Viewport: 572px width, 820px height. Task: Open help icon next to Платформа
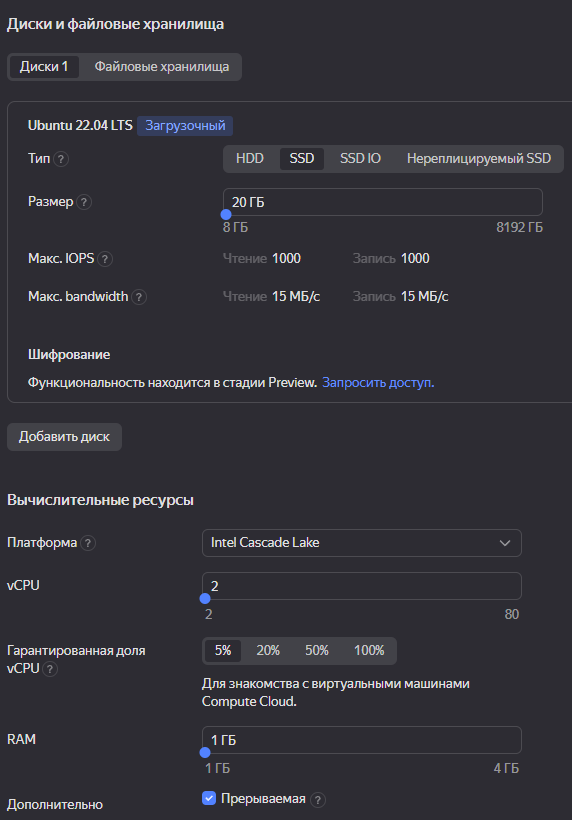(x=88, y=543)
